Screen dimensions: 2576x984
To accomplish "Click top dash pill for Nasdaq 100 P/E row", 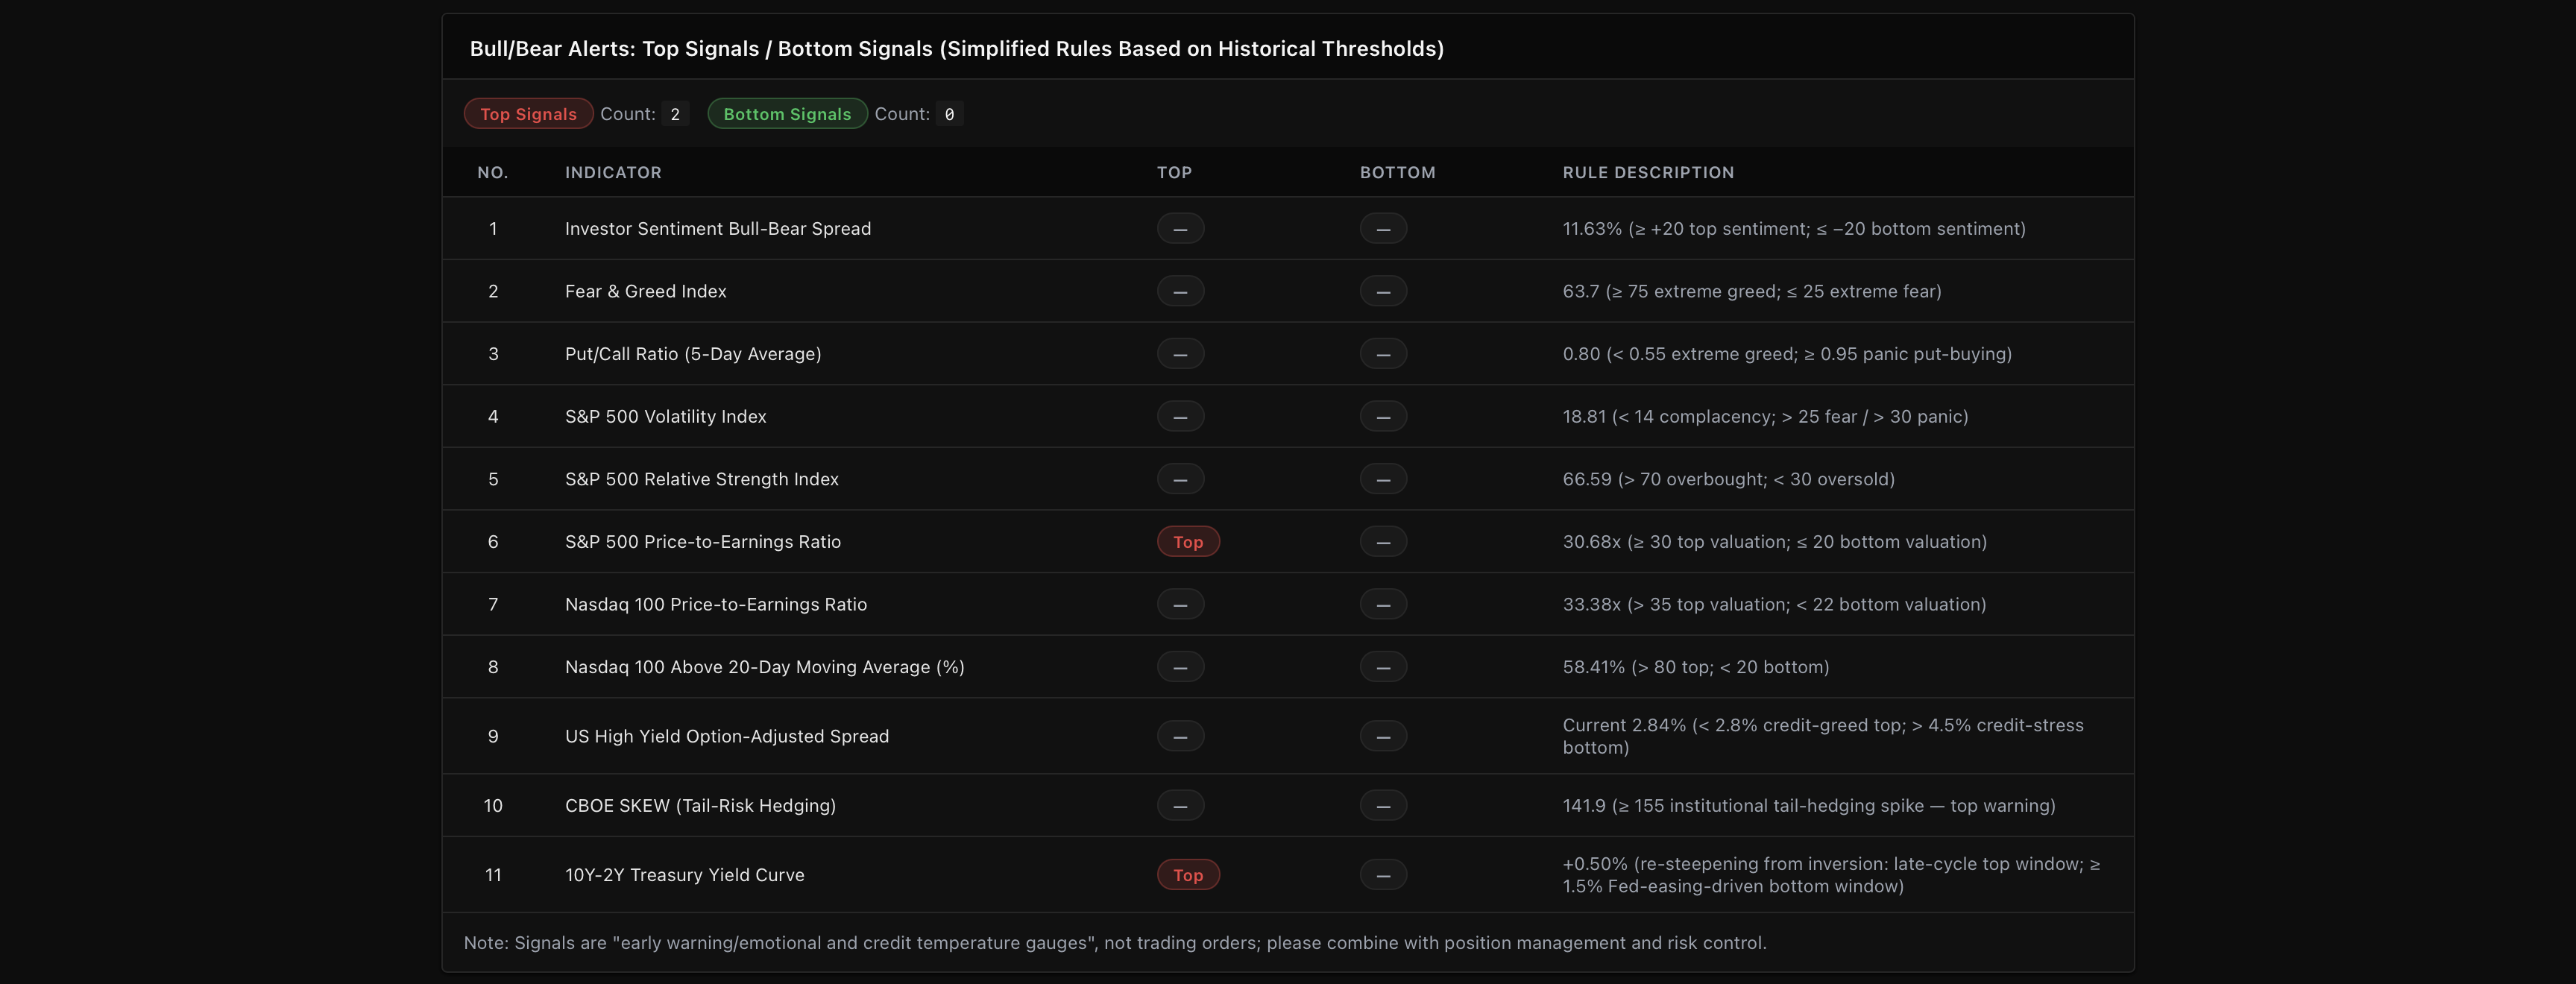I will point(1180,604).
